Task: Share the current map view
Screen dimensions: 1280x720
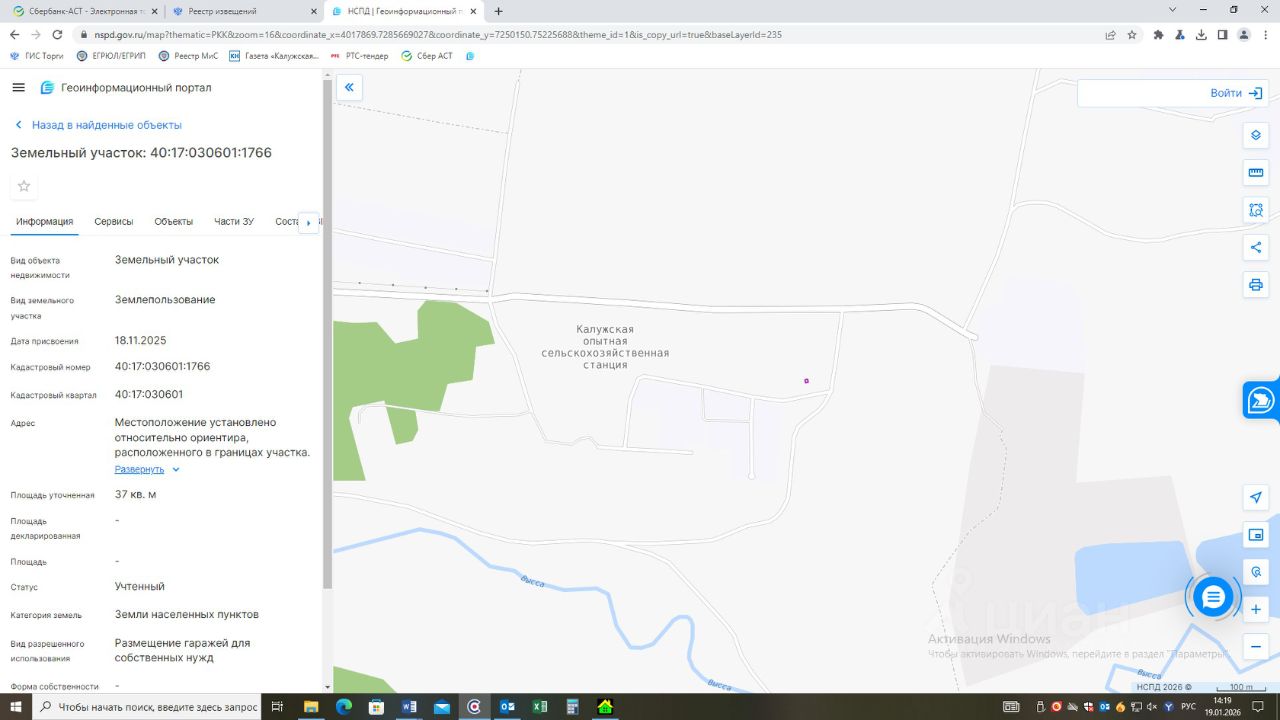Action: pos(1256,247)
